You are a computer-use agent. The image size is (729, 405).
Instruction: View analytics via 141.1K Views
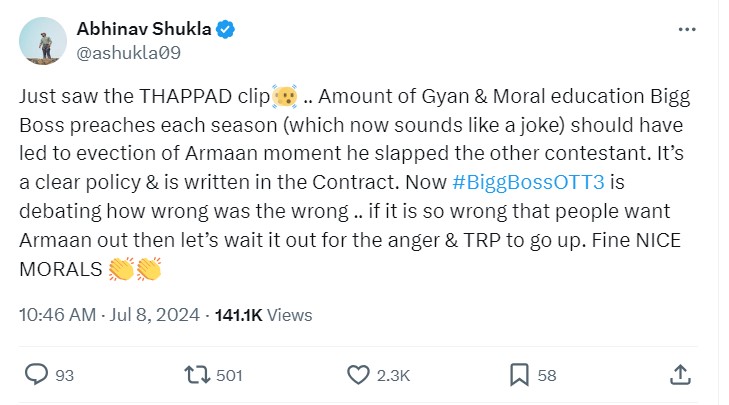(x=264, y=315)
